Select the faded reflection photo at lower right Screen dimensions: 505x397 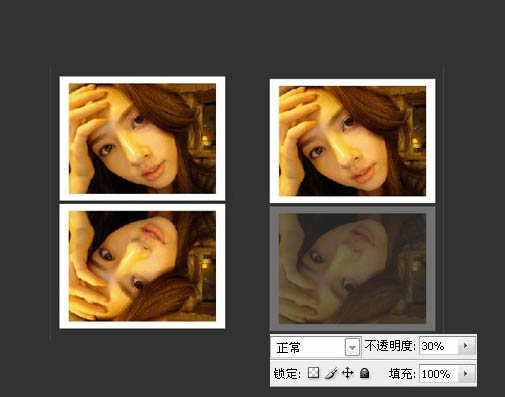coord(352,268)
